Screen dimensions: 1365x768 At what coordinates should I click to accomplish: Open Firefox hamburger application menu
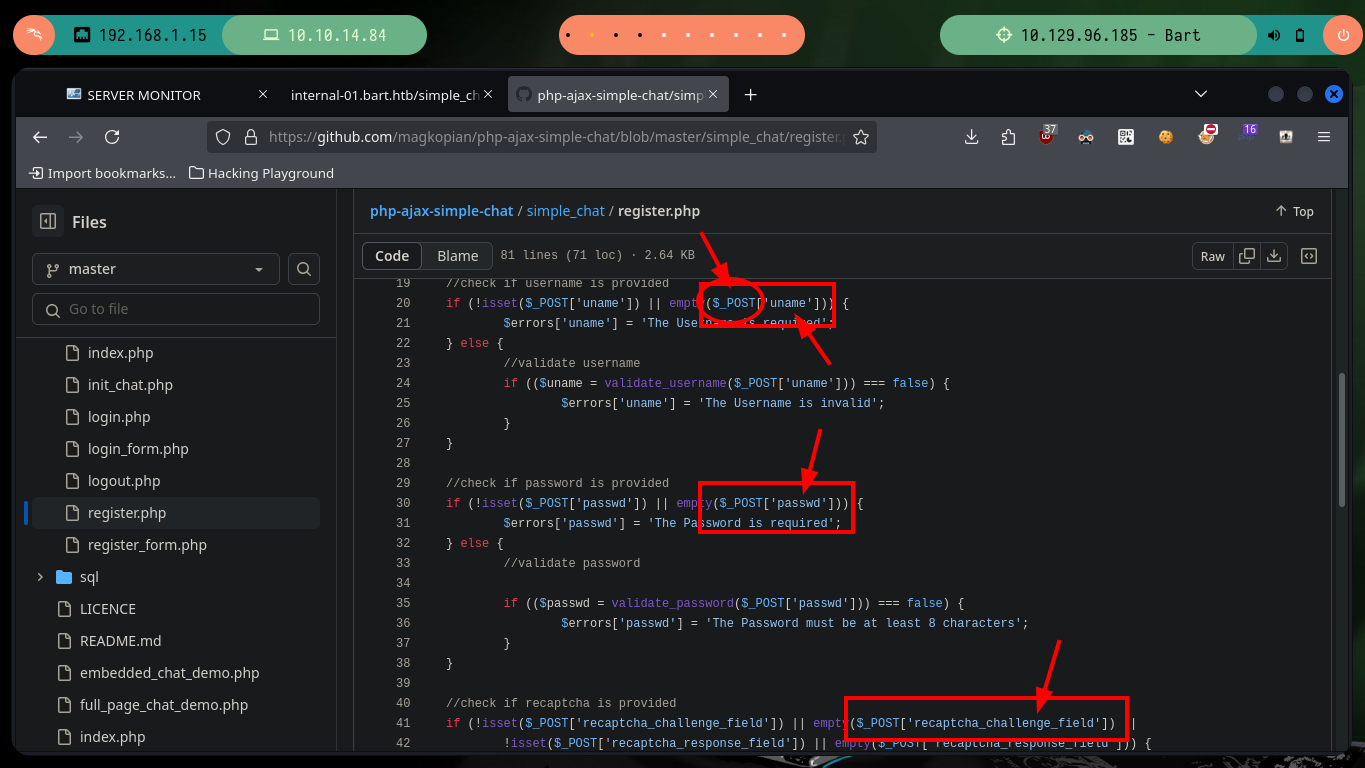(x=1324, y=137)
